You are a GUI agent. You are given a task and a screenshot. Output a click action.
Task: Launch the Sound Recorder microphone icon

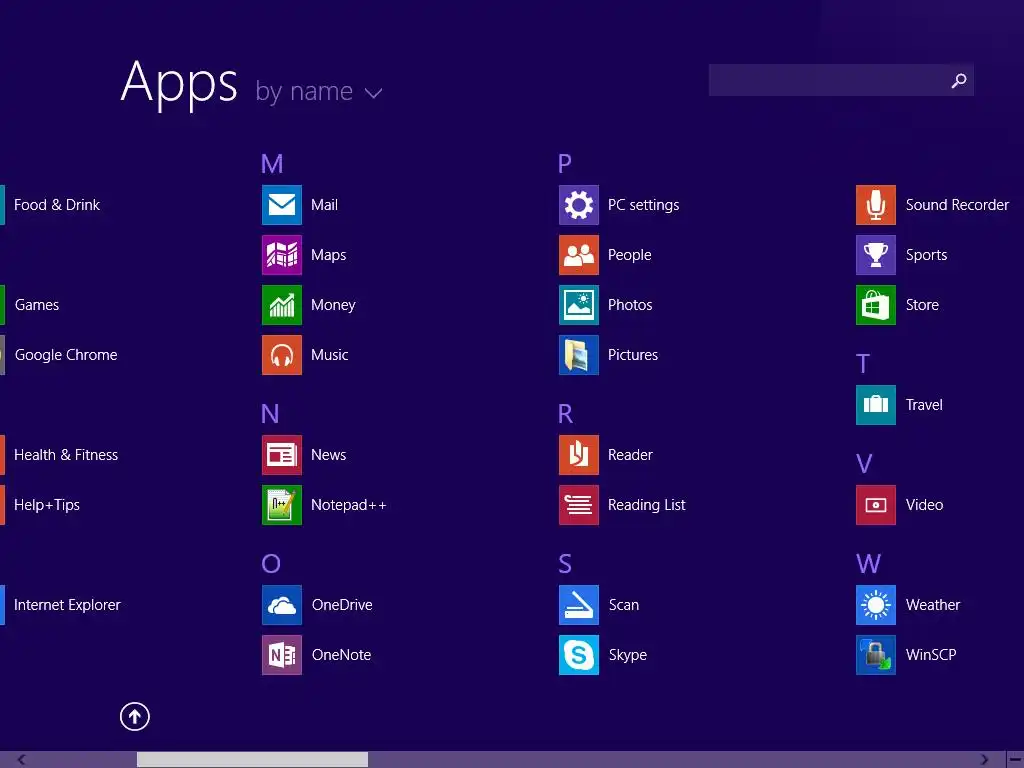click(876, 205)
